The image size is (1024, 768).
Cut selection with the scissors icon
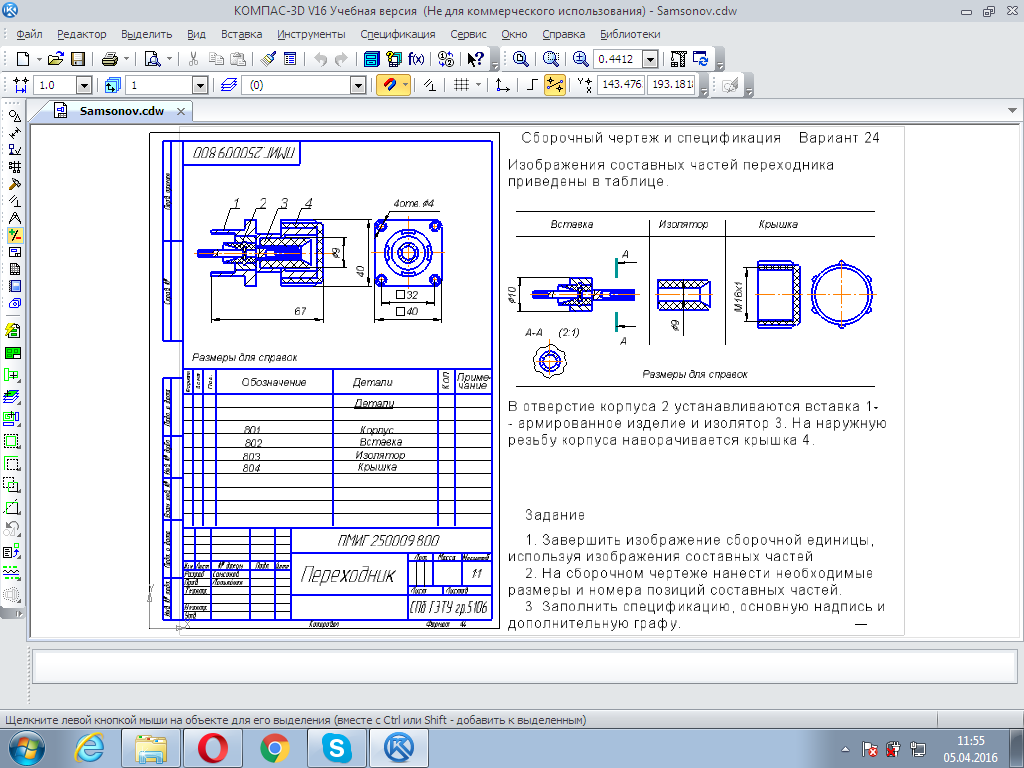(x=193, y=59)
